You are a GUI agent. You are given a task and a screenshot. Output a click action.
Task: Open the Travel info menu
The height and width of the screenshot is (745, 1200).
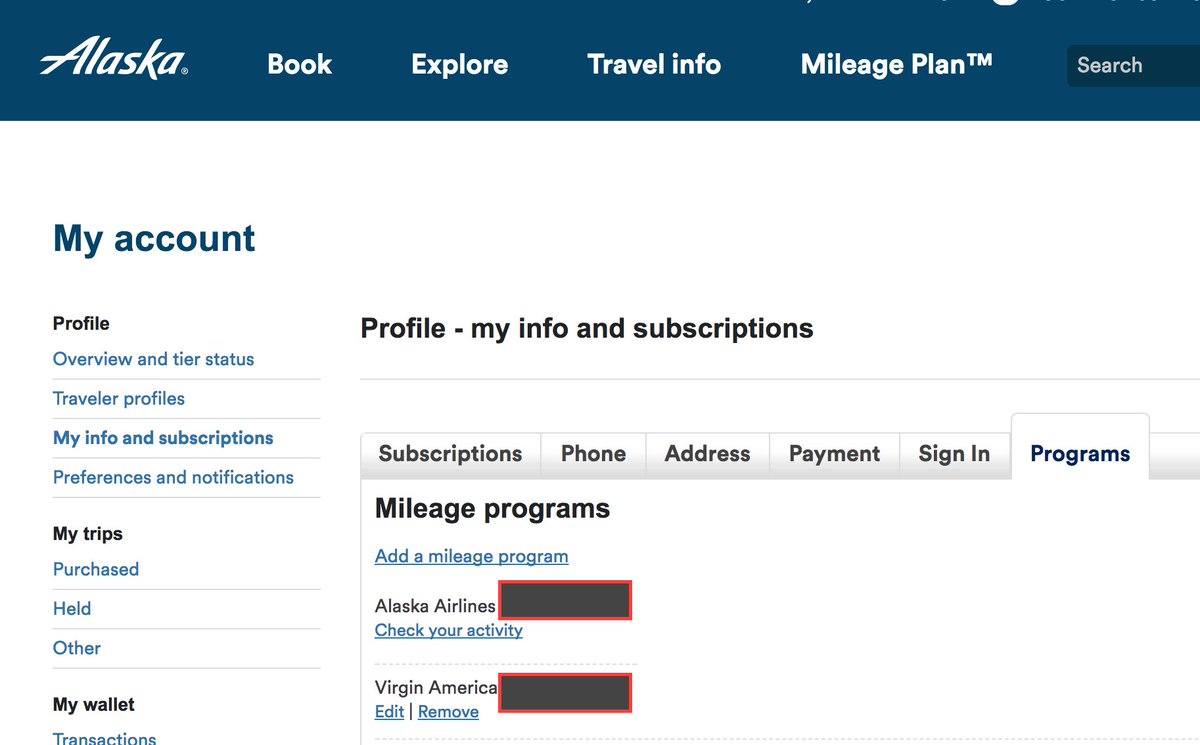coord(654,65)
